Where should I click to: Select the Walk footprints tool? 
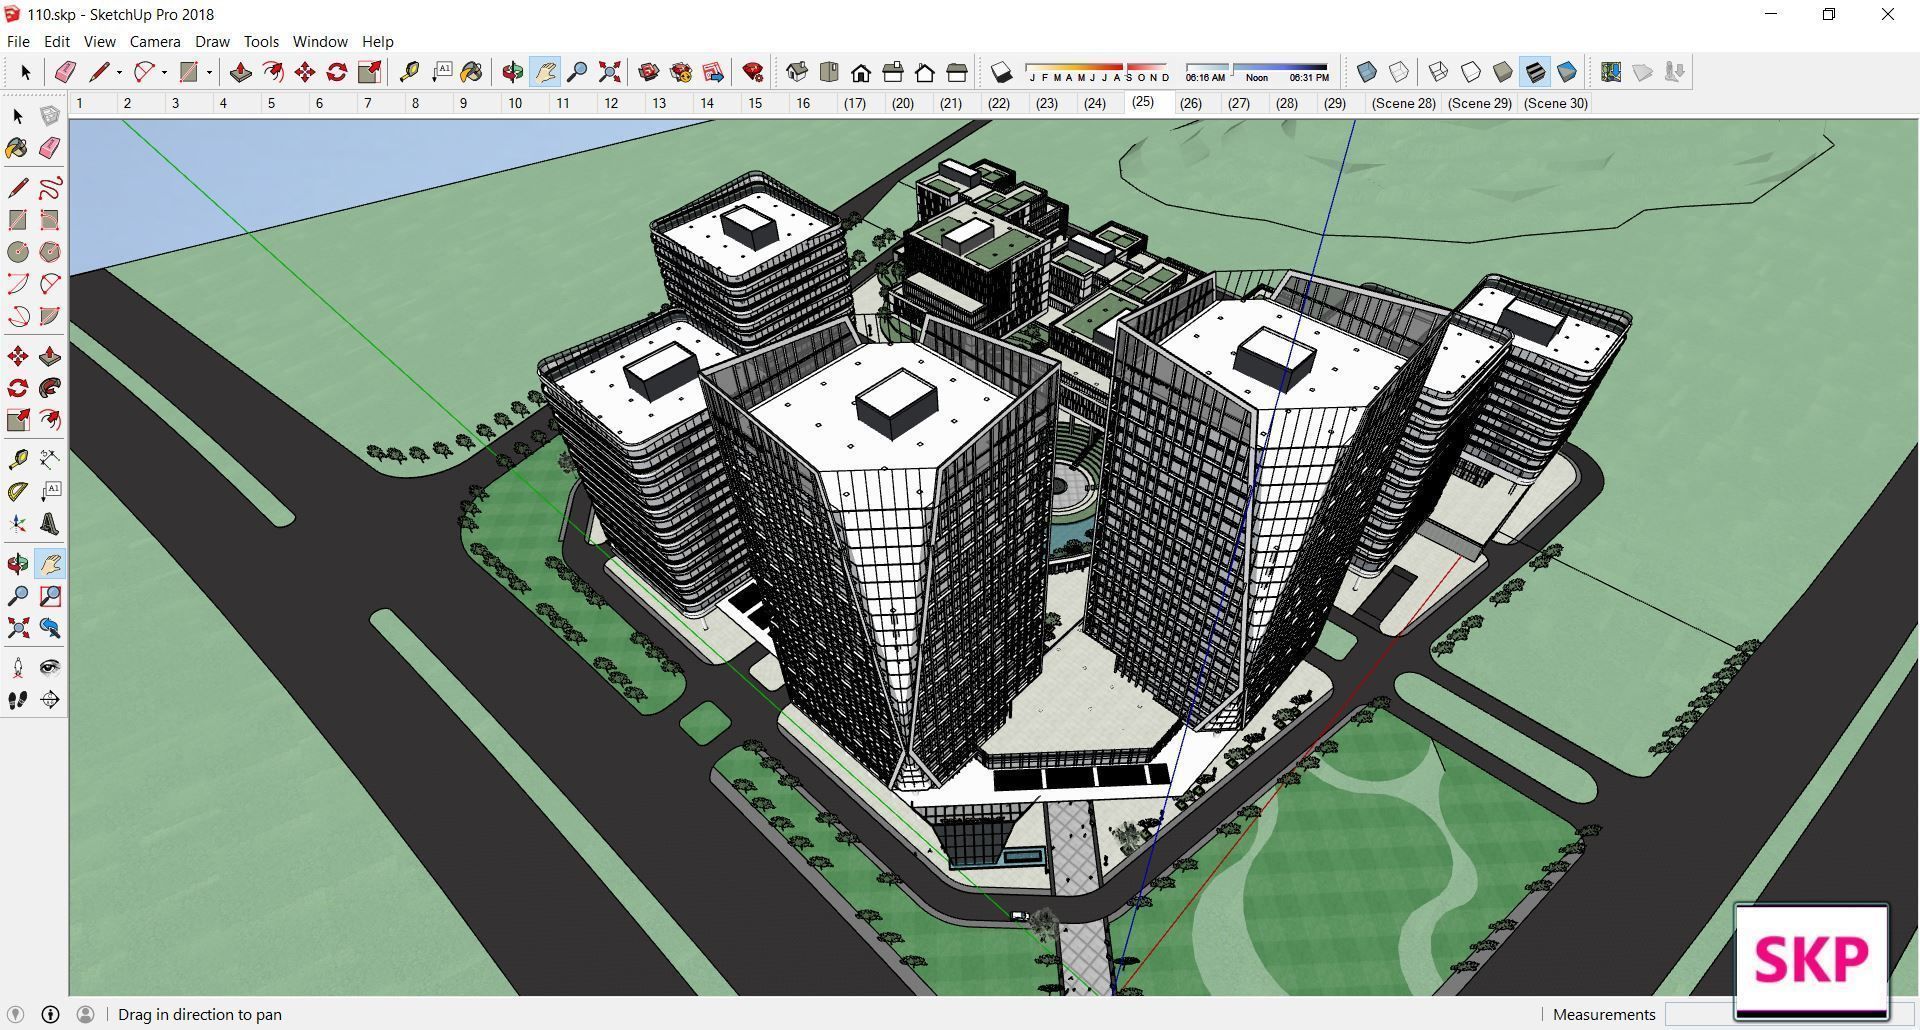[18, 700]
